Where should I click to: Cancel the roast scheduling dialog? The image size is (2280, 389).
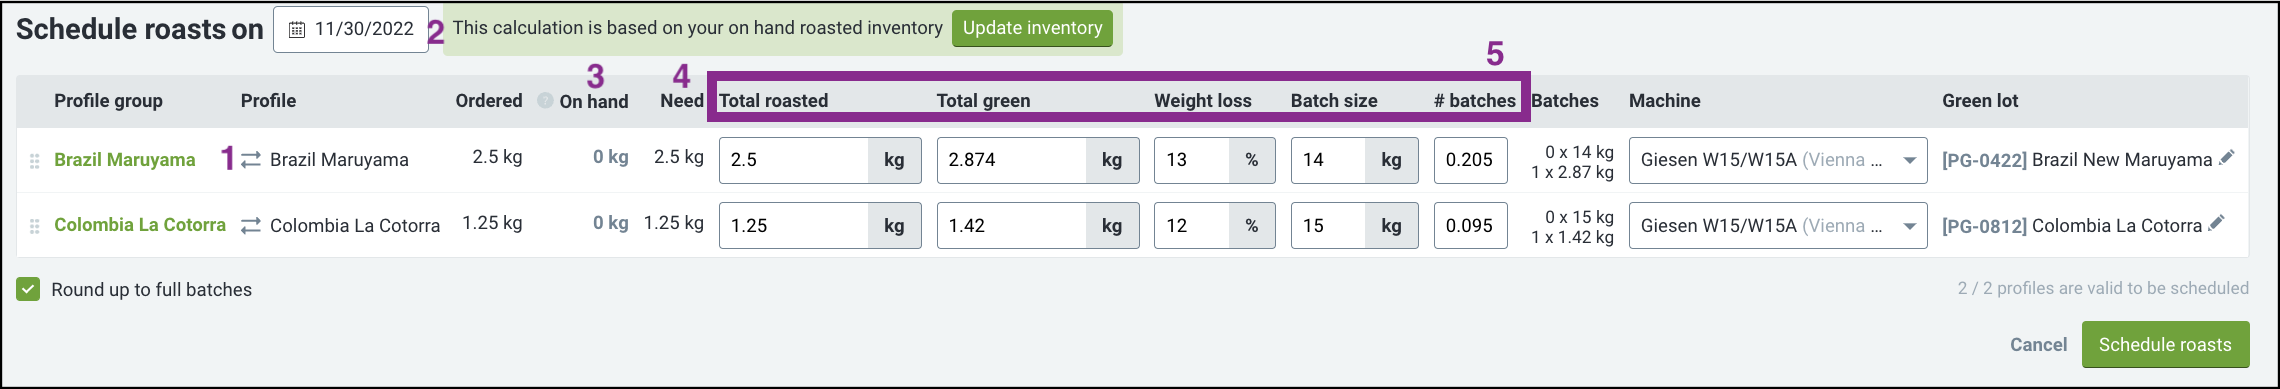click(x=2038, y=345)
